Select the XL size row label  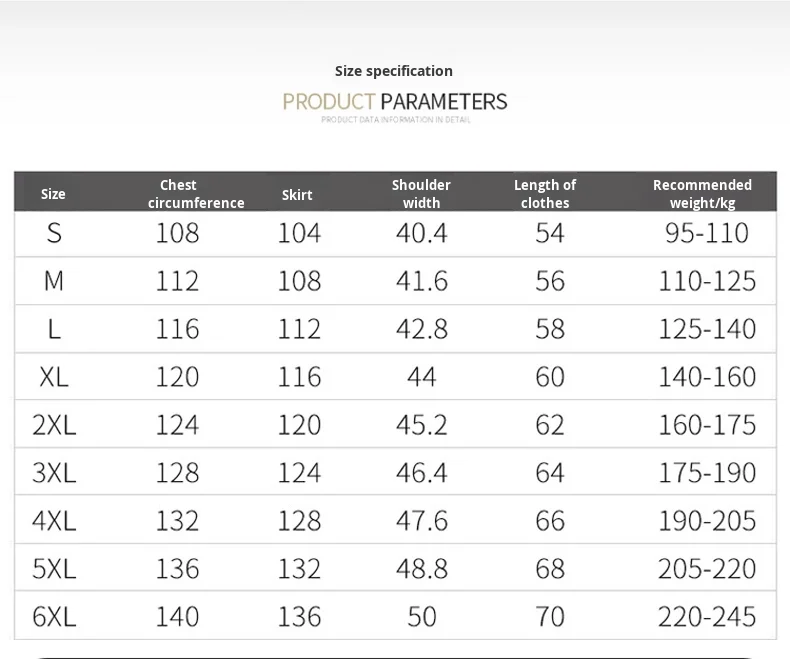click(x=54, y=377)
